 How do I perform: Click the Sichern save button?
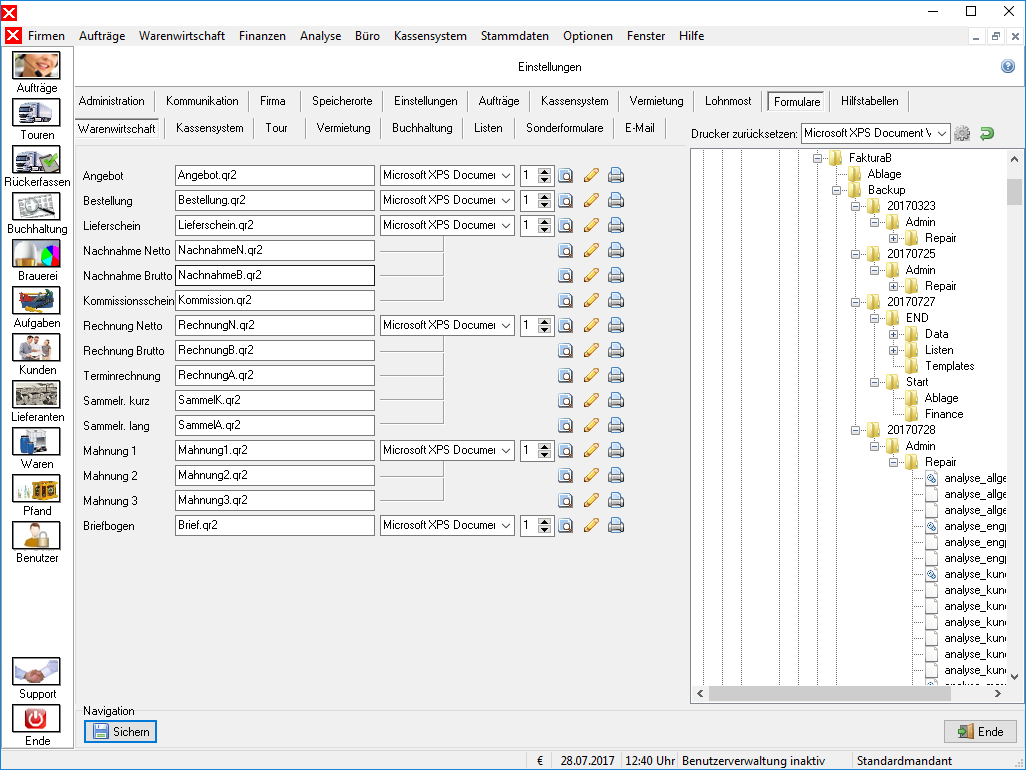click(120, 731)
